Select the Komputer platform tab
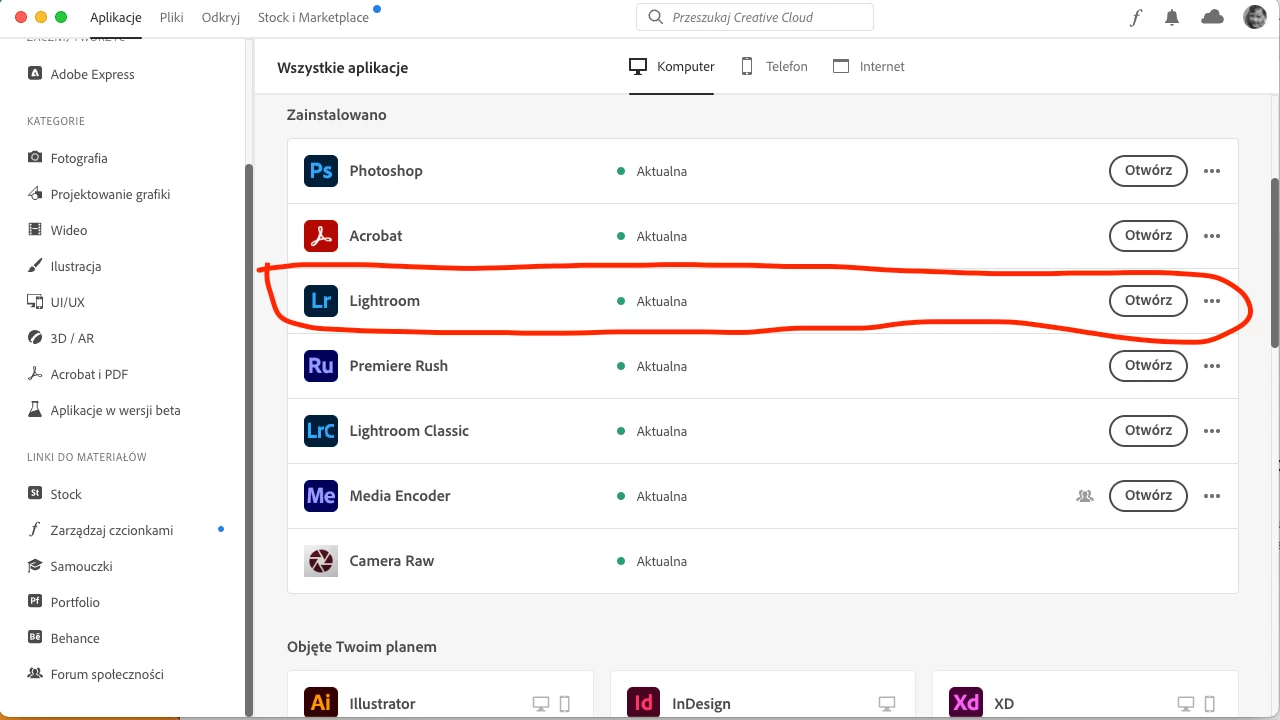The image size is (1280, 720). point(672,66)
